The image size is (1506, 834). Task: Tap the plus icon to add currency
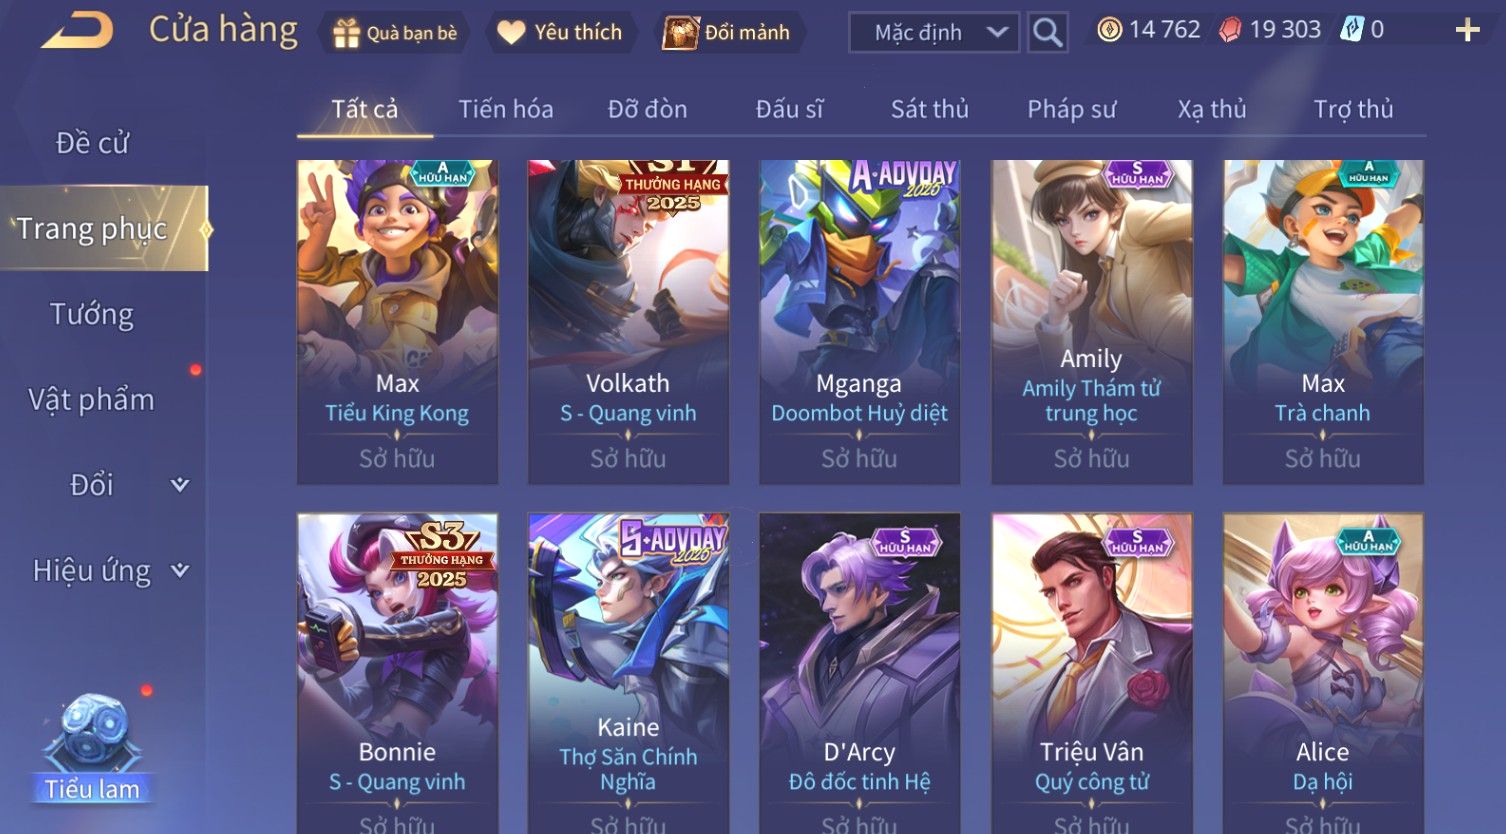1467,30
